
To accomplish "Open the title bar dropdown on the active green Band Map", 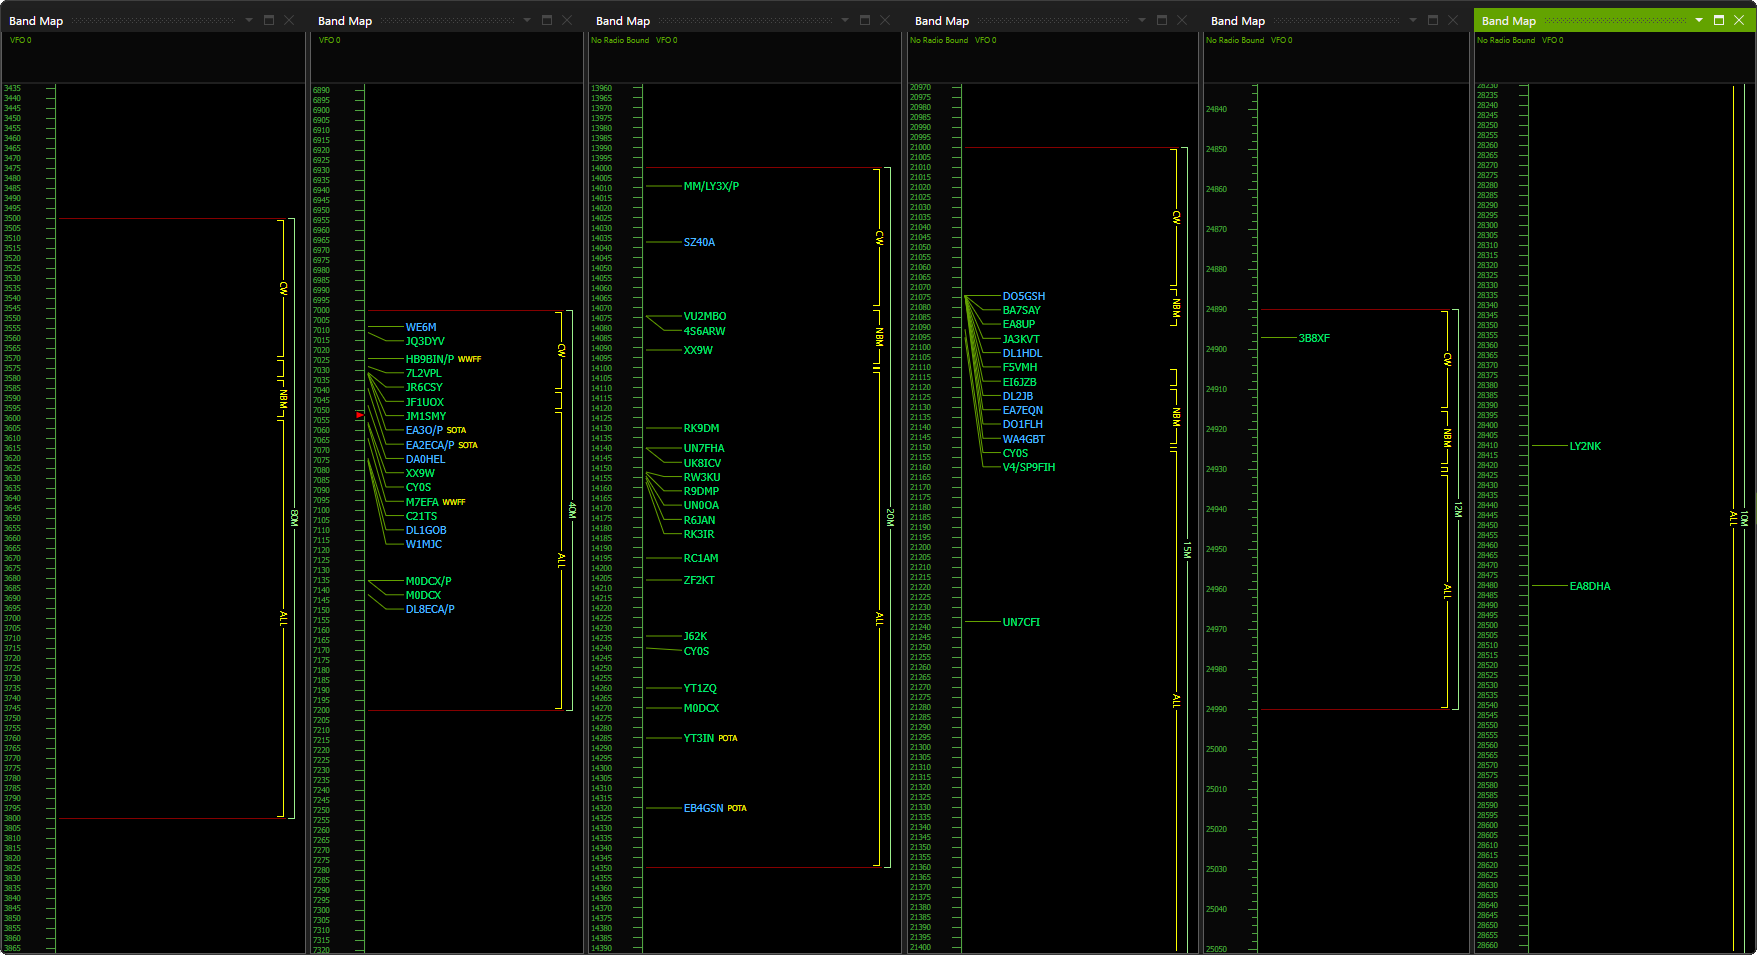I will click(1698, 20).
